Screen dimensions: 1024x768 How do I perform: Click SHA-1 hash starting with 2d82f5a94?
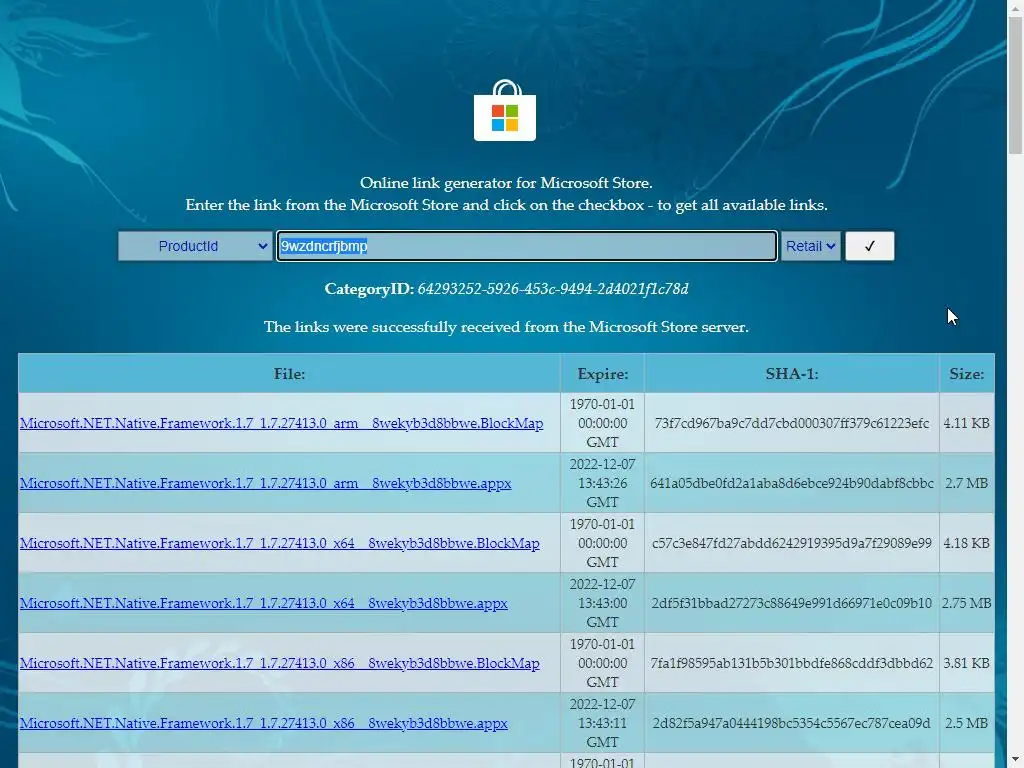(x=792, y=724)
